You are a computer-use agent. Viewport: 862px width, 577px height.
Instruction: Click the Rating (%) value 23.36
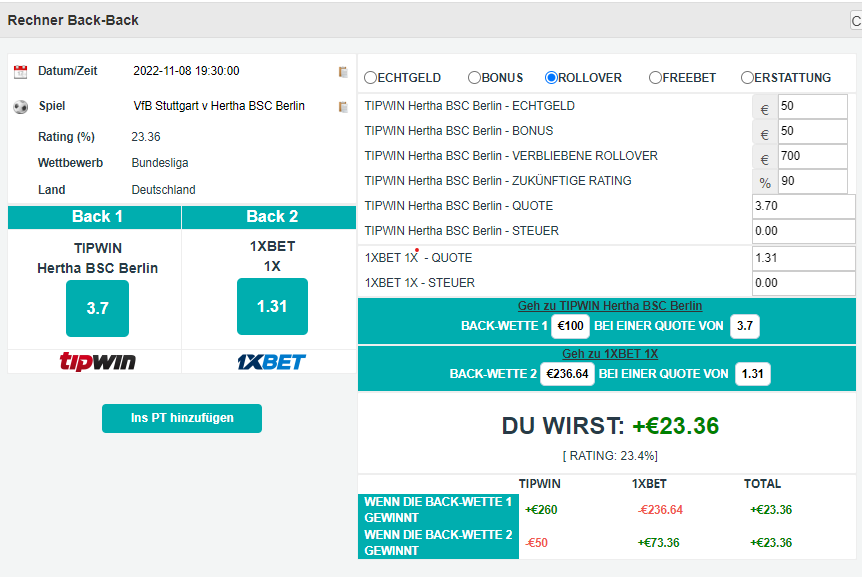[146, 137]
